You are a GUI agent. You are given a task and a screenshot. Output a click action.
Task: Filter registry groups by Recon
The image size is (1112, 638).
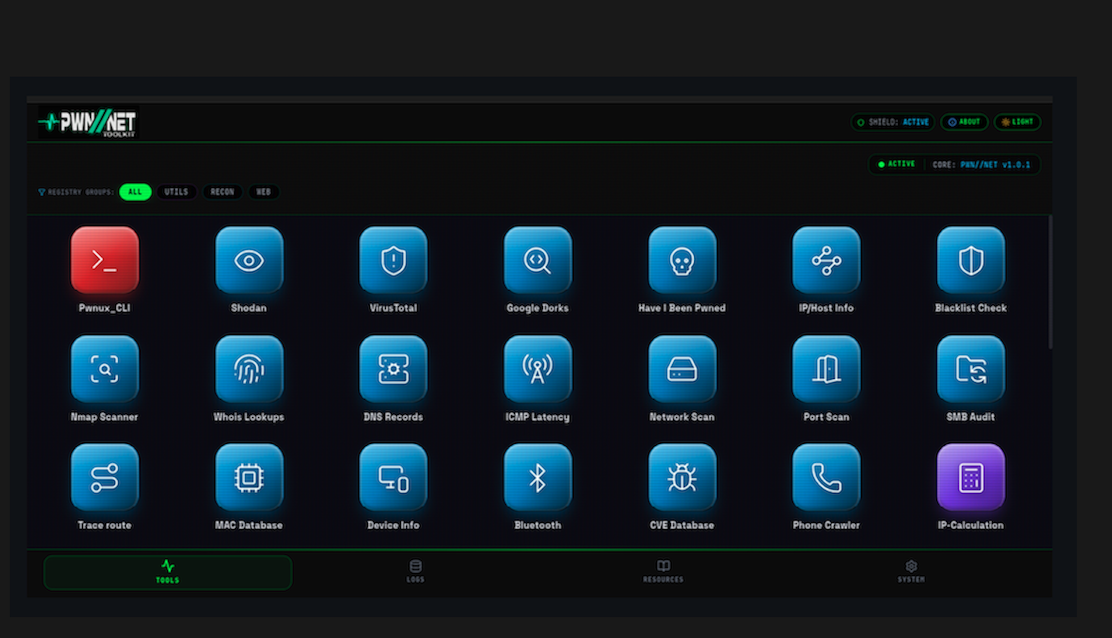(x=222, y=192)
